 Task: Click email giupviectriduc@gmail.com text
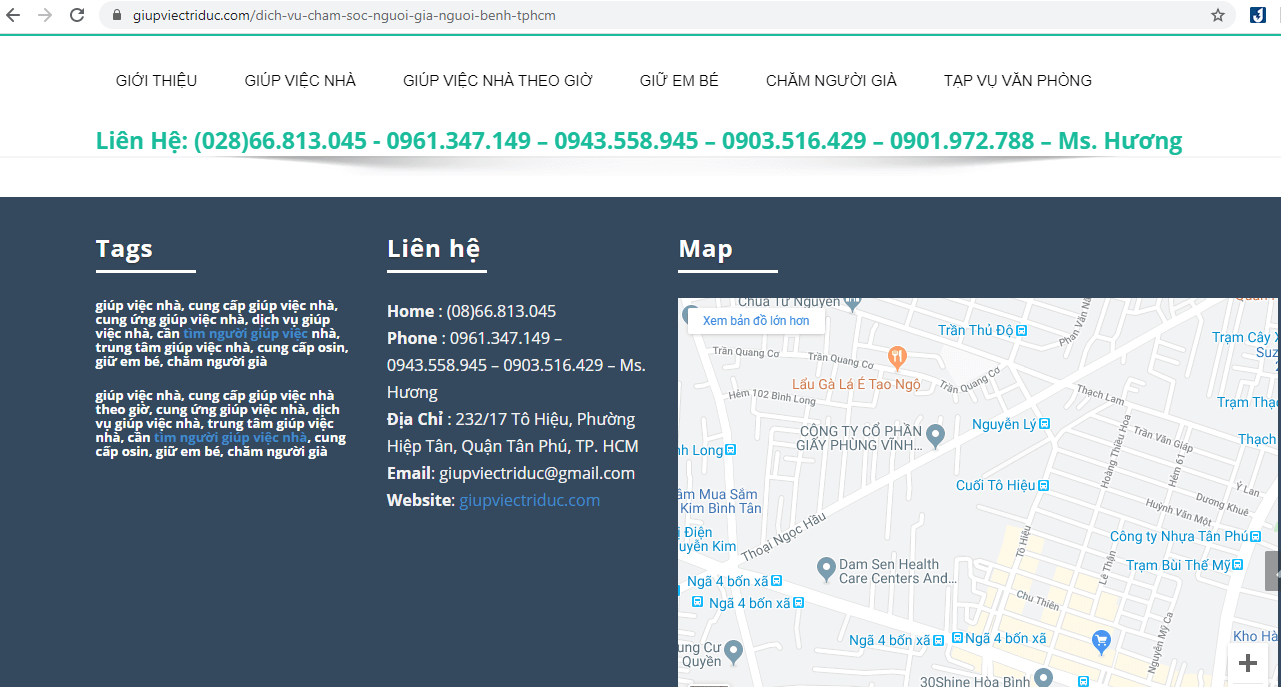537,473
